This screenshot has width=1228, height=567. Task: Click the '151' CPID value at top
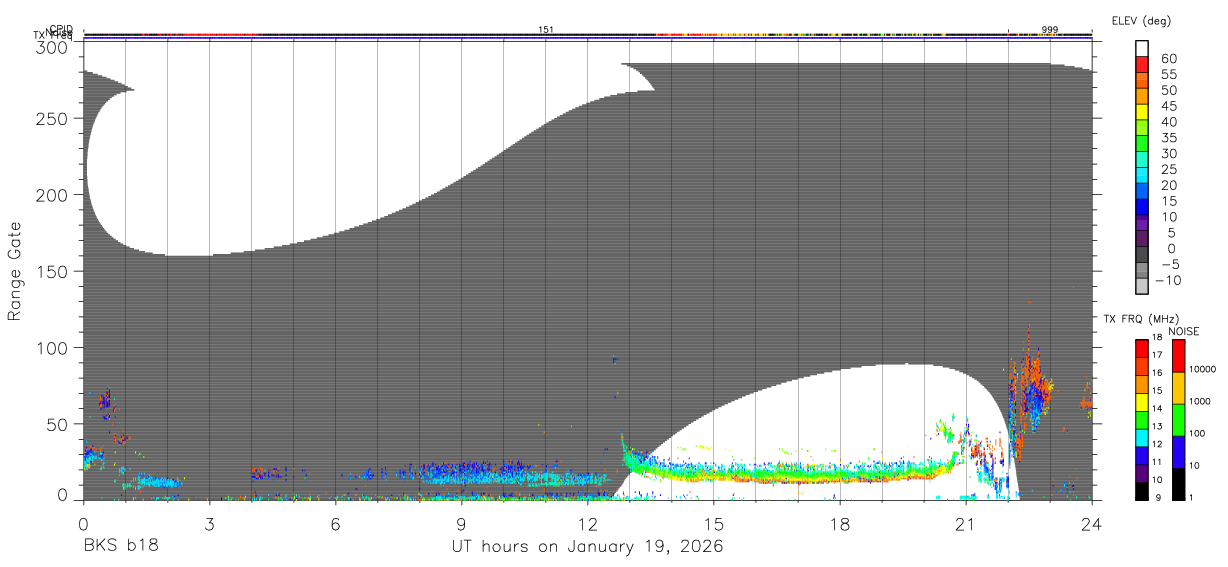(x=546, y=30)
